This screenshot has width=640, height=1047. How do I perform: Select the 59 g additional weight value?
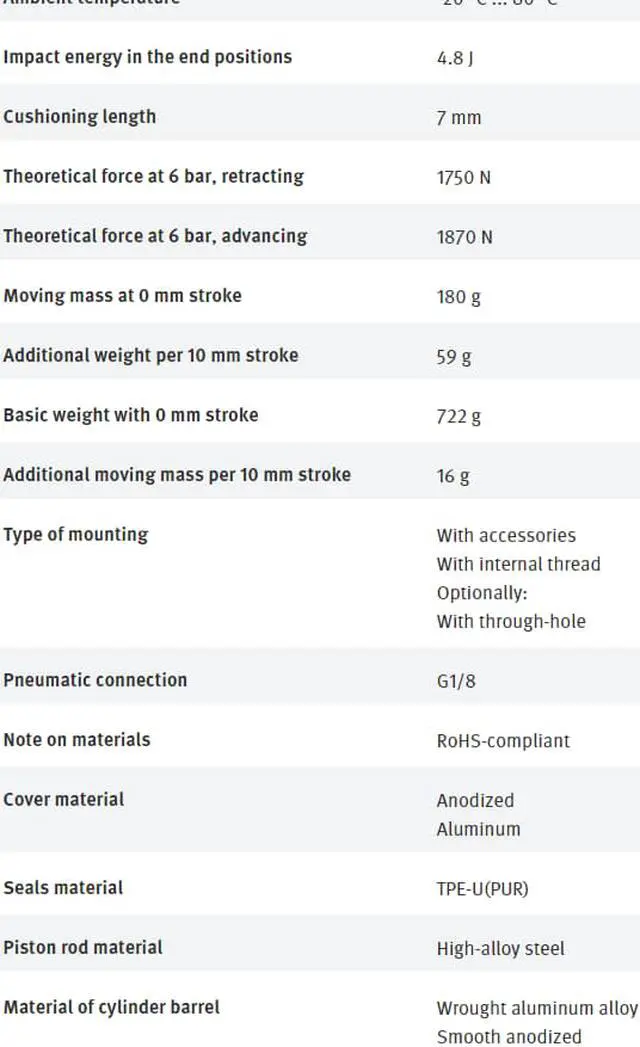[454, 357]
